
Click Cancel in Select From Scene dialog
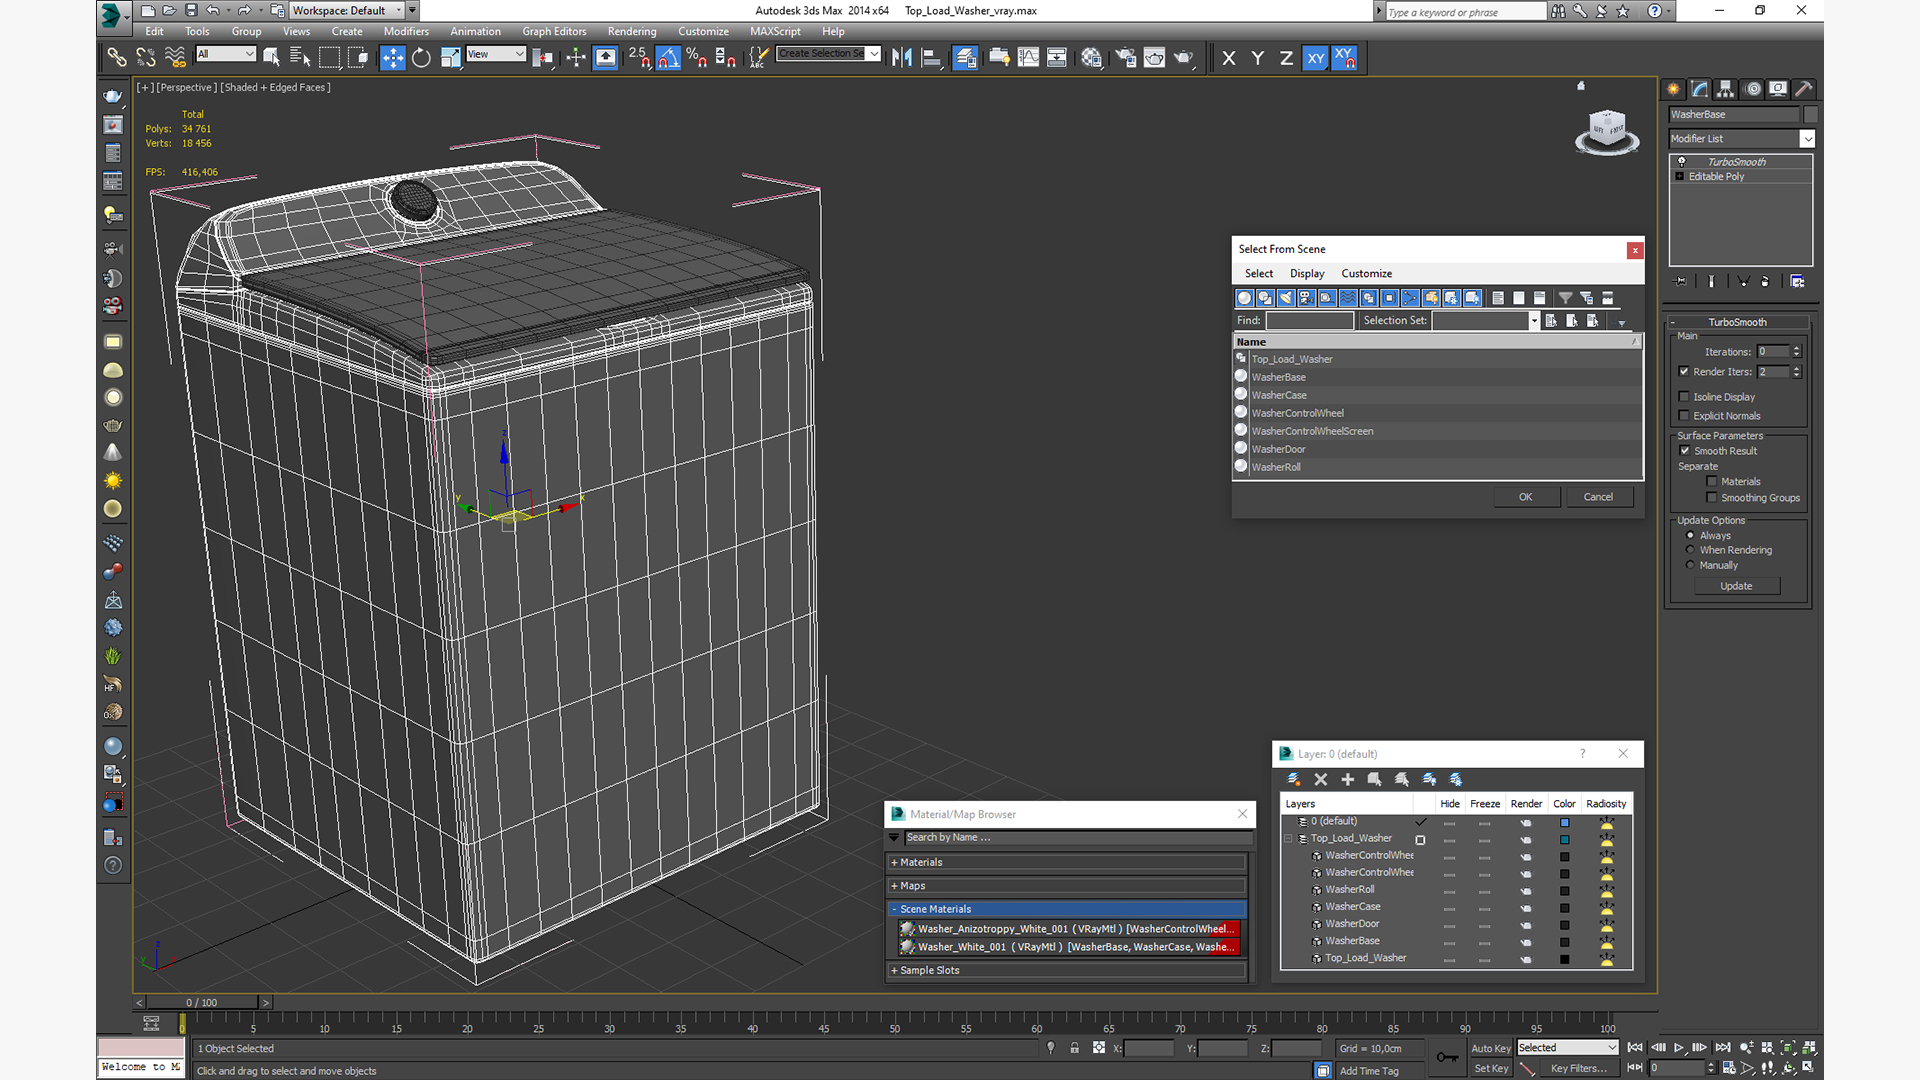1598,497
